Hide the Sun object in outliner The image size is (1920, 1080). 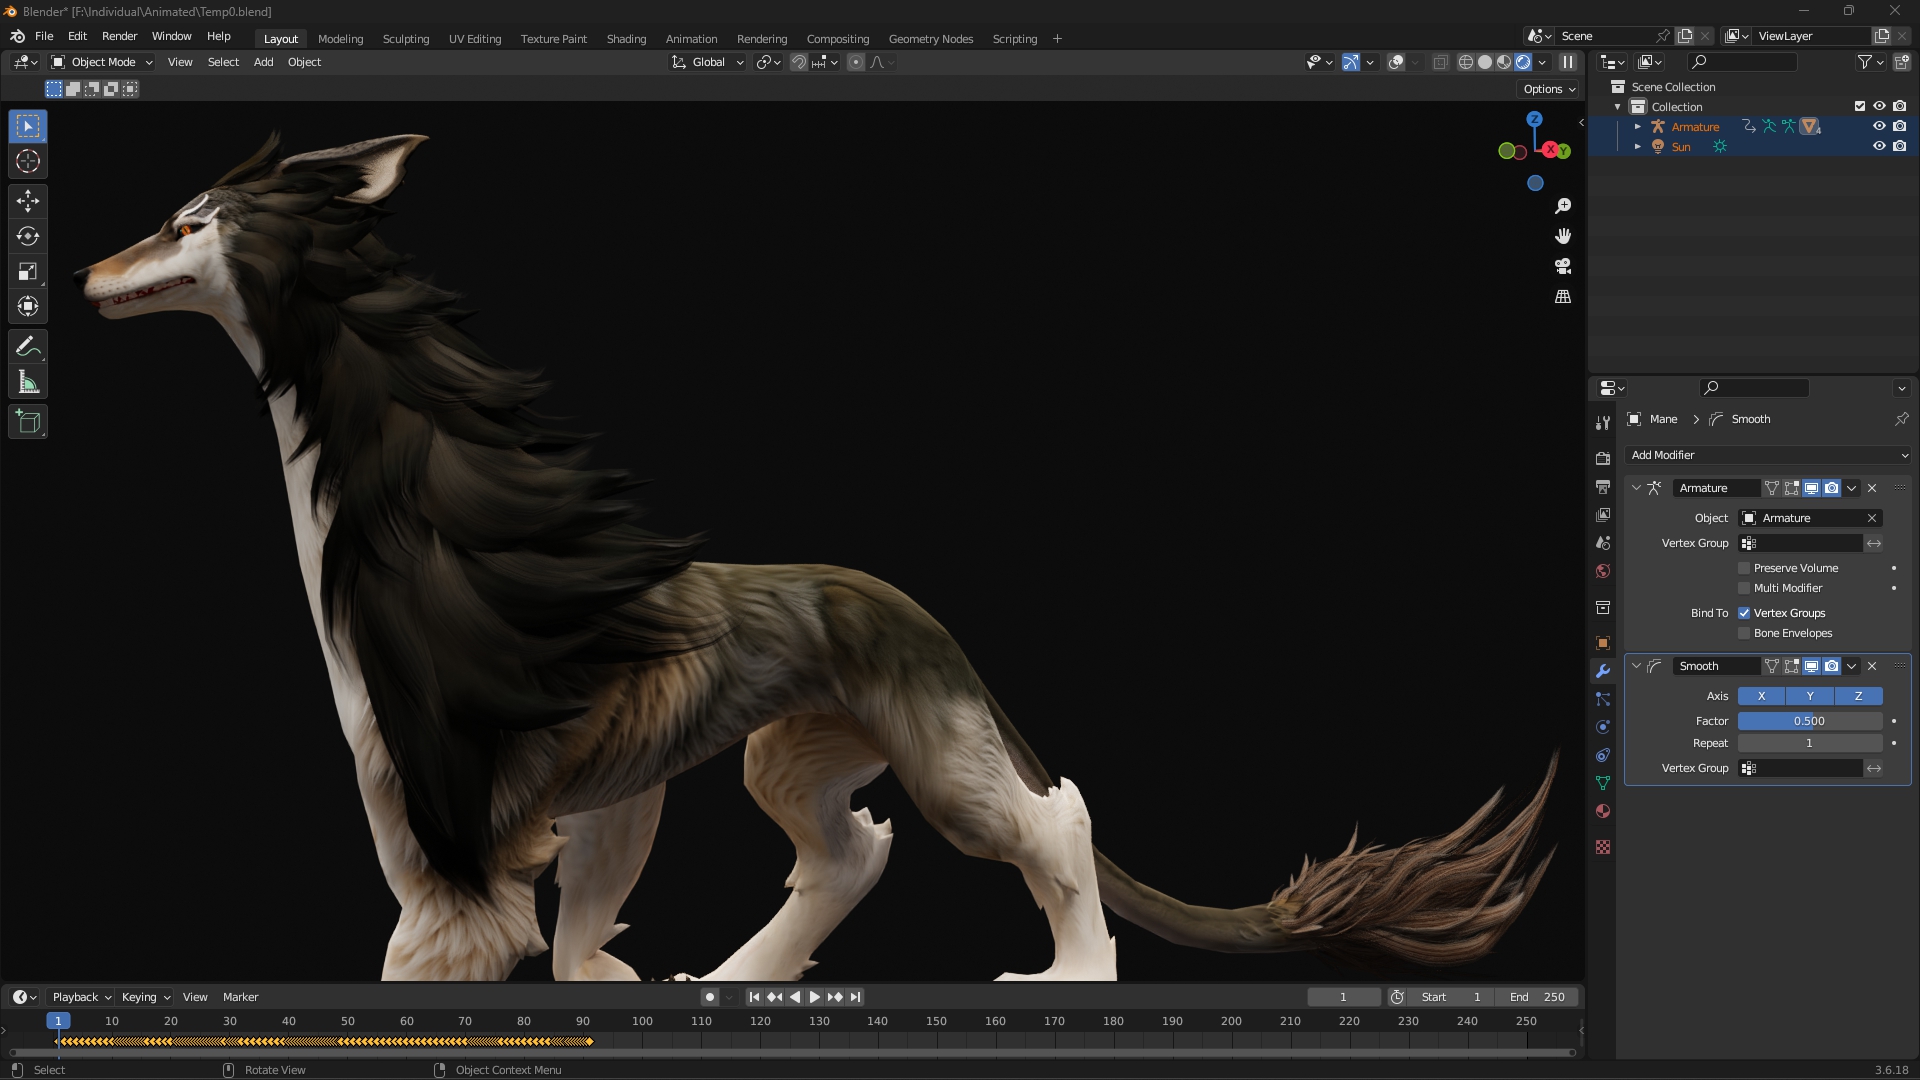tap(1879, 146)
